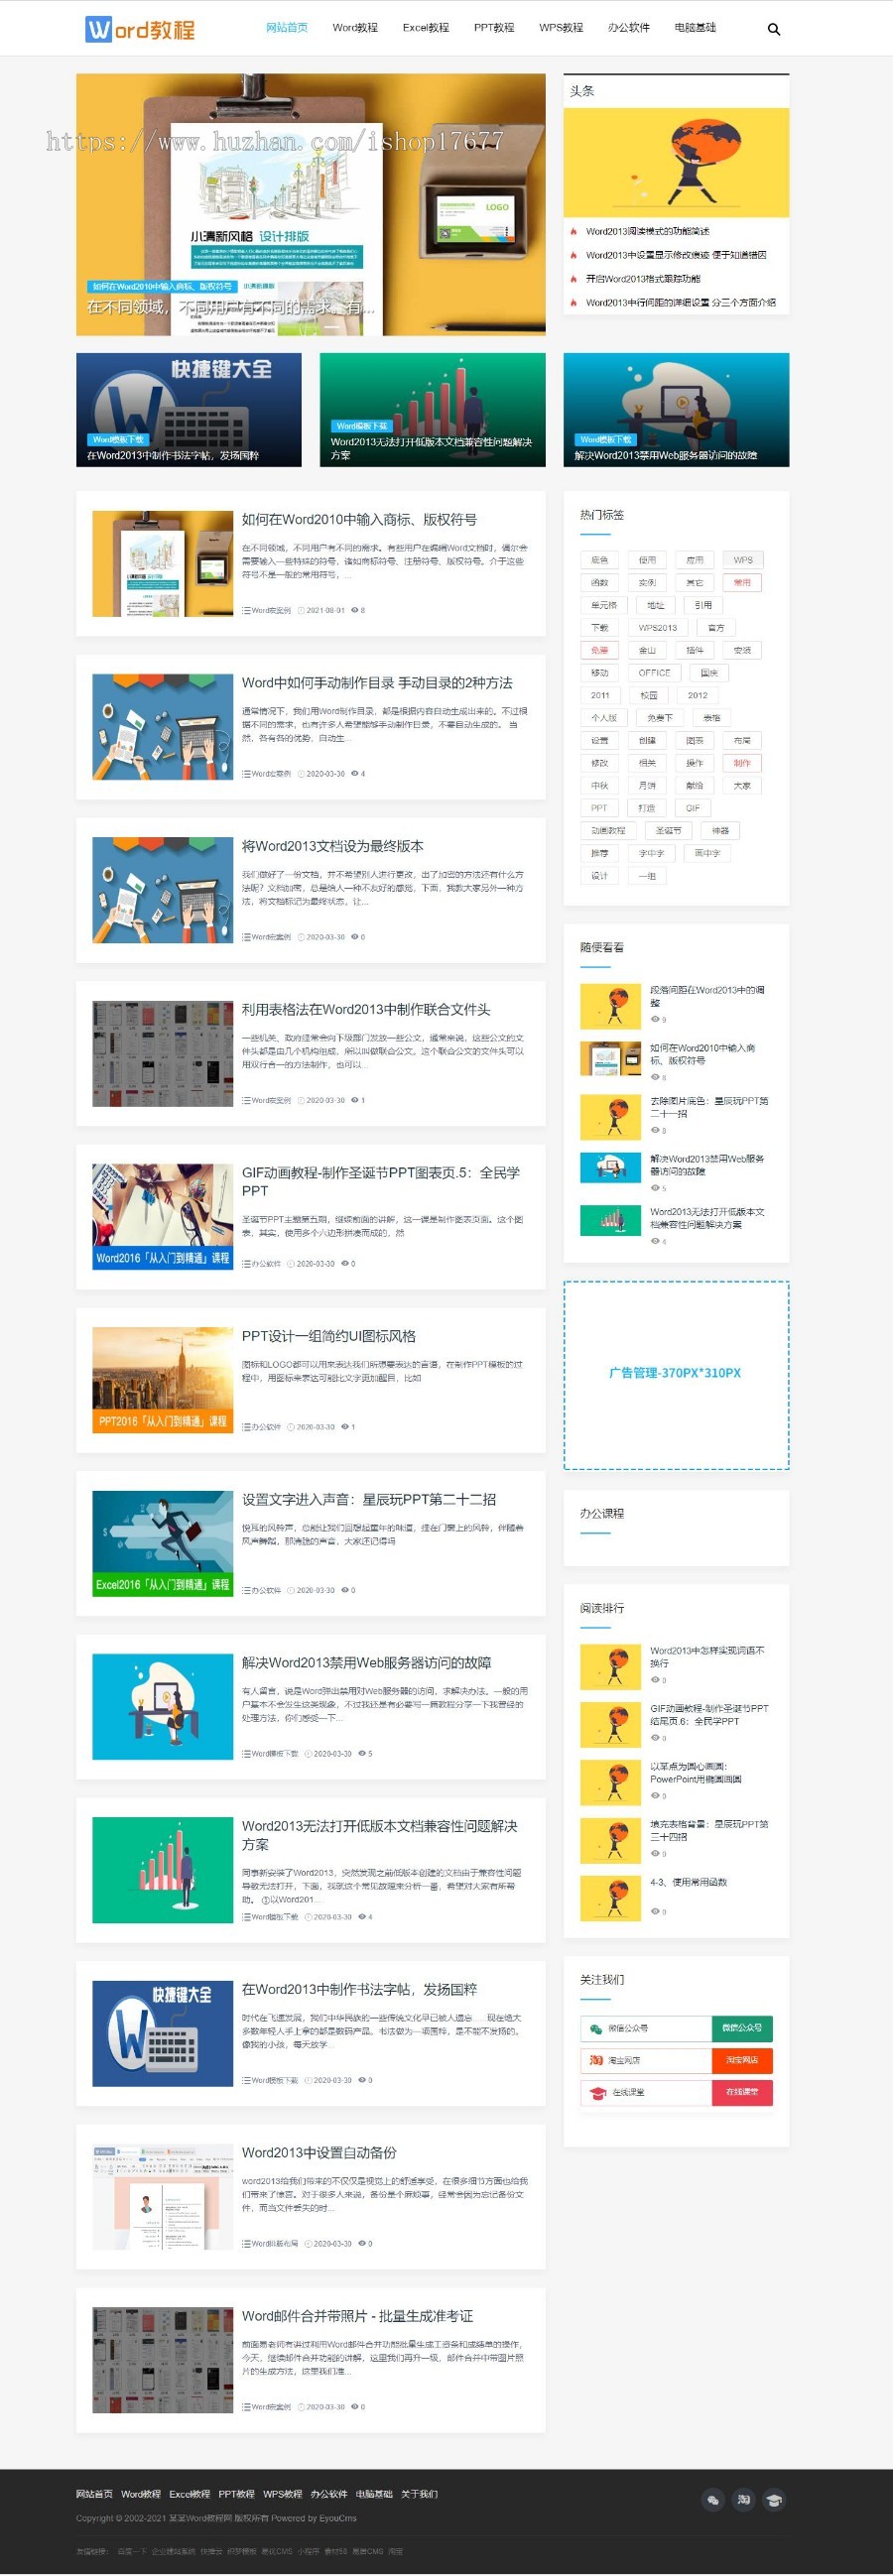Open article PPT设计一组简约UI图标风格
Viewport: 893px width, 2576px height.
329,1336
